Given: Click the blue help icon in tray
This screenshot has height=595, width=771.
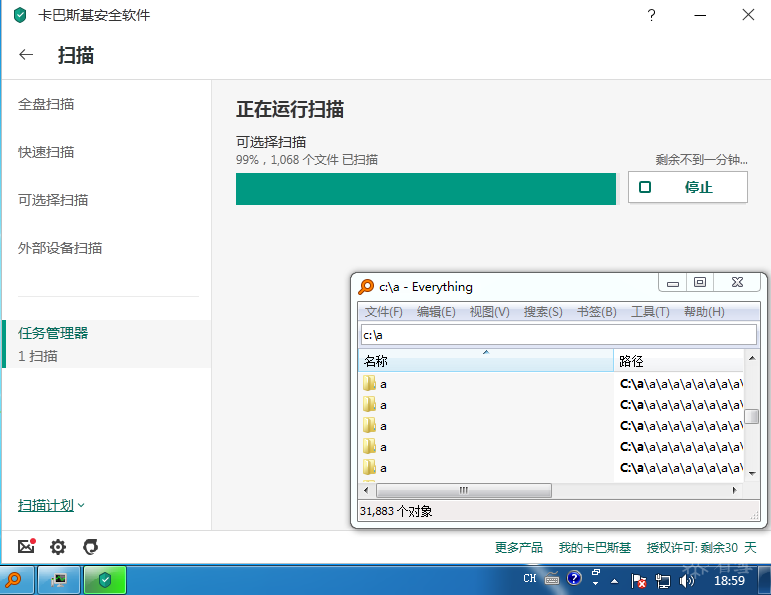Looking at the screenshot, I should coord(574,578).
